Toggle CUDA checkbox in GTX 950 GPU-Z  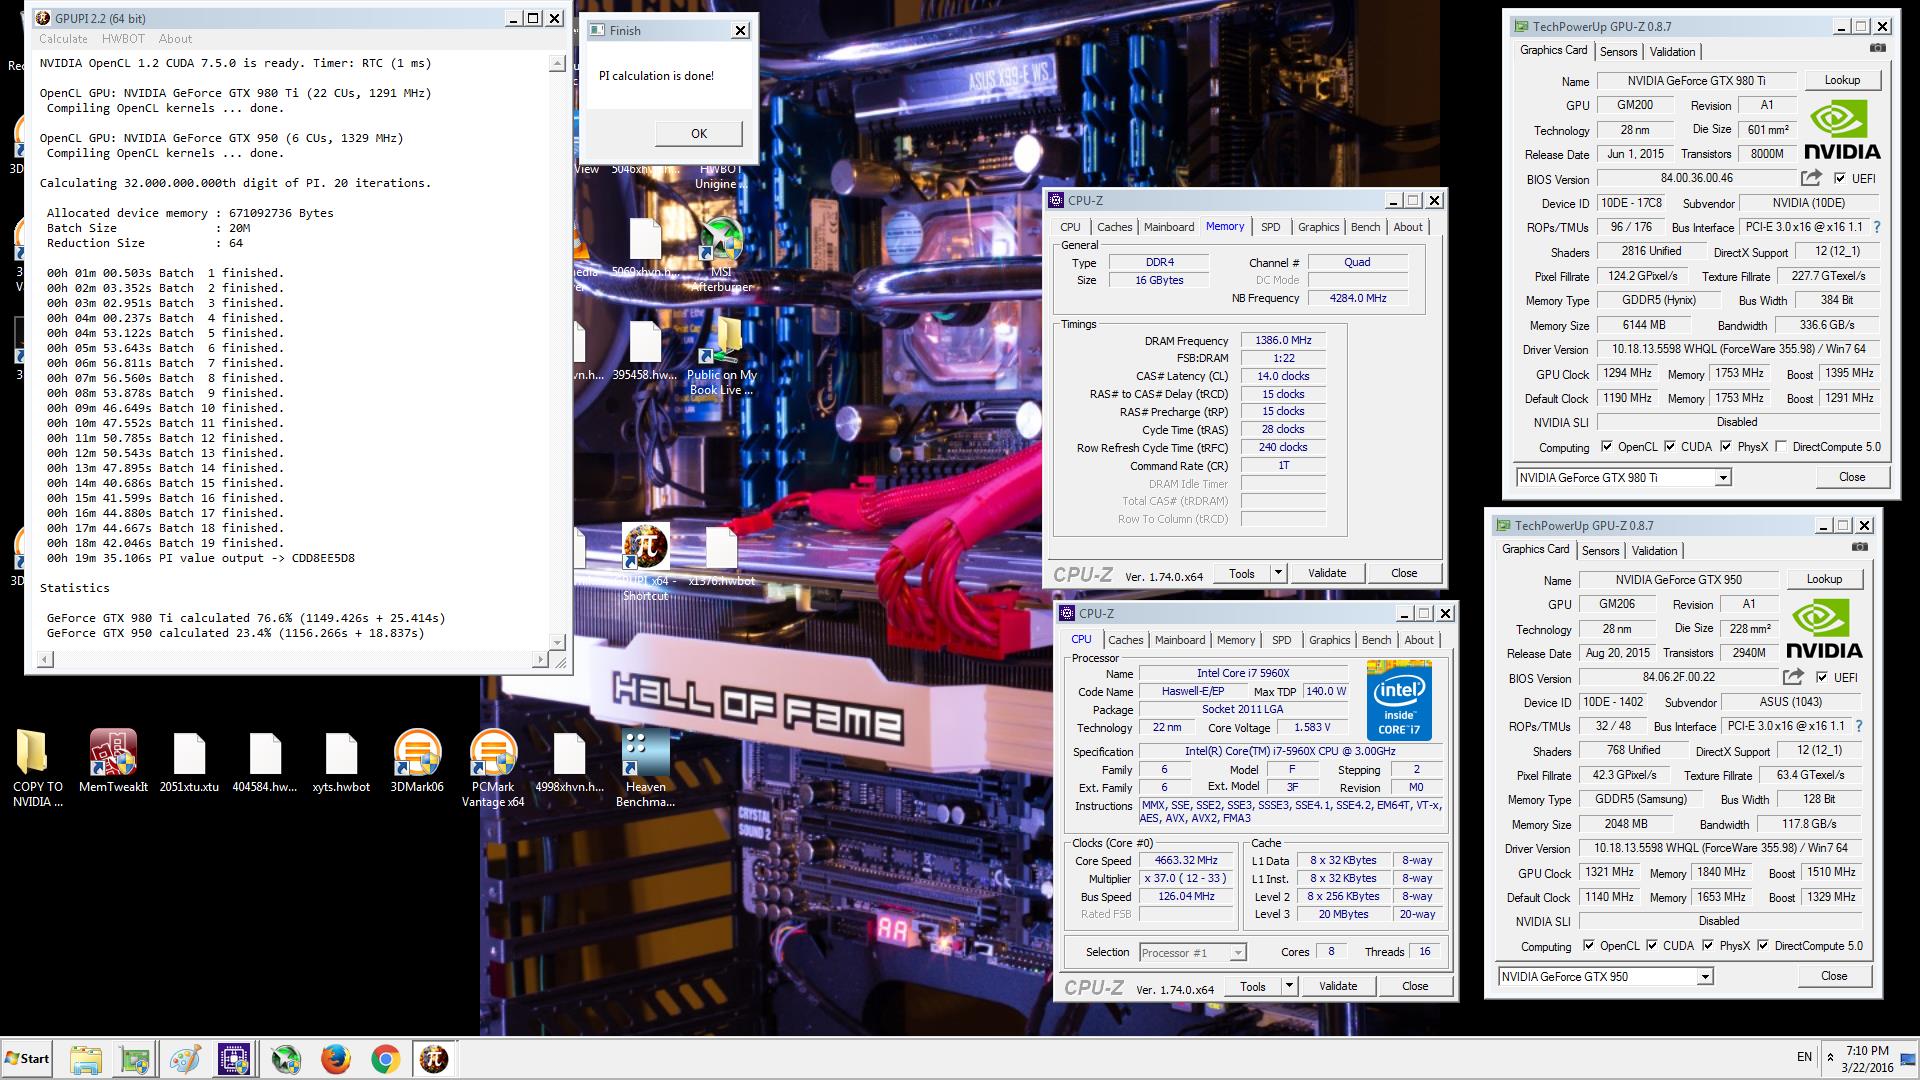click(x=1652, y=945)
